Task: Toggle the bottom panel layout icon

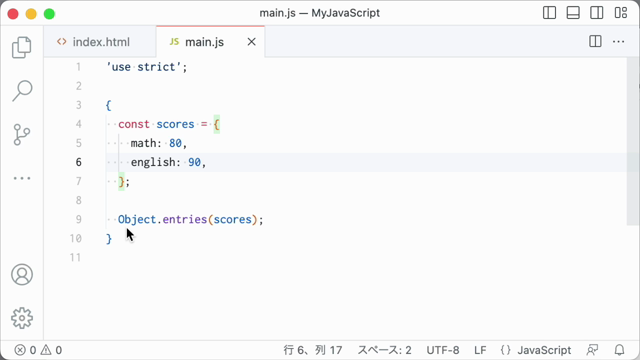Action: click(573, 13)
